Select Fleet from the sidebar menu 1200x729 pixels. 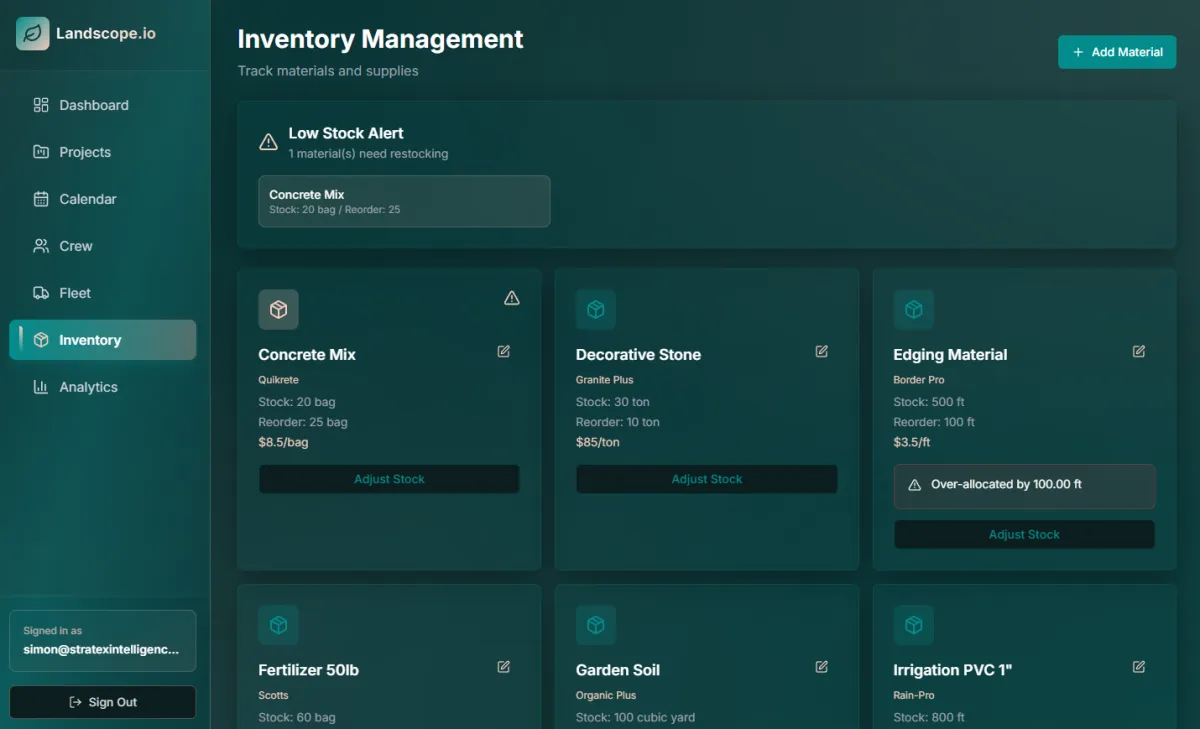click(74, 293)
